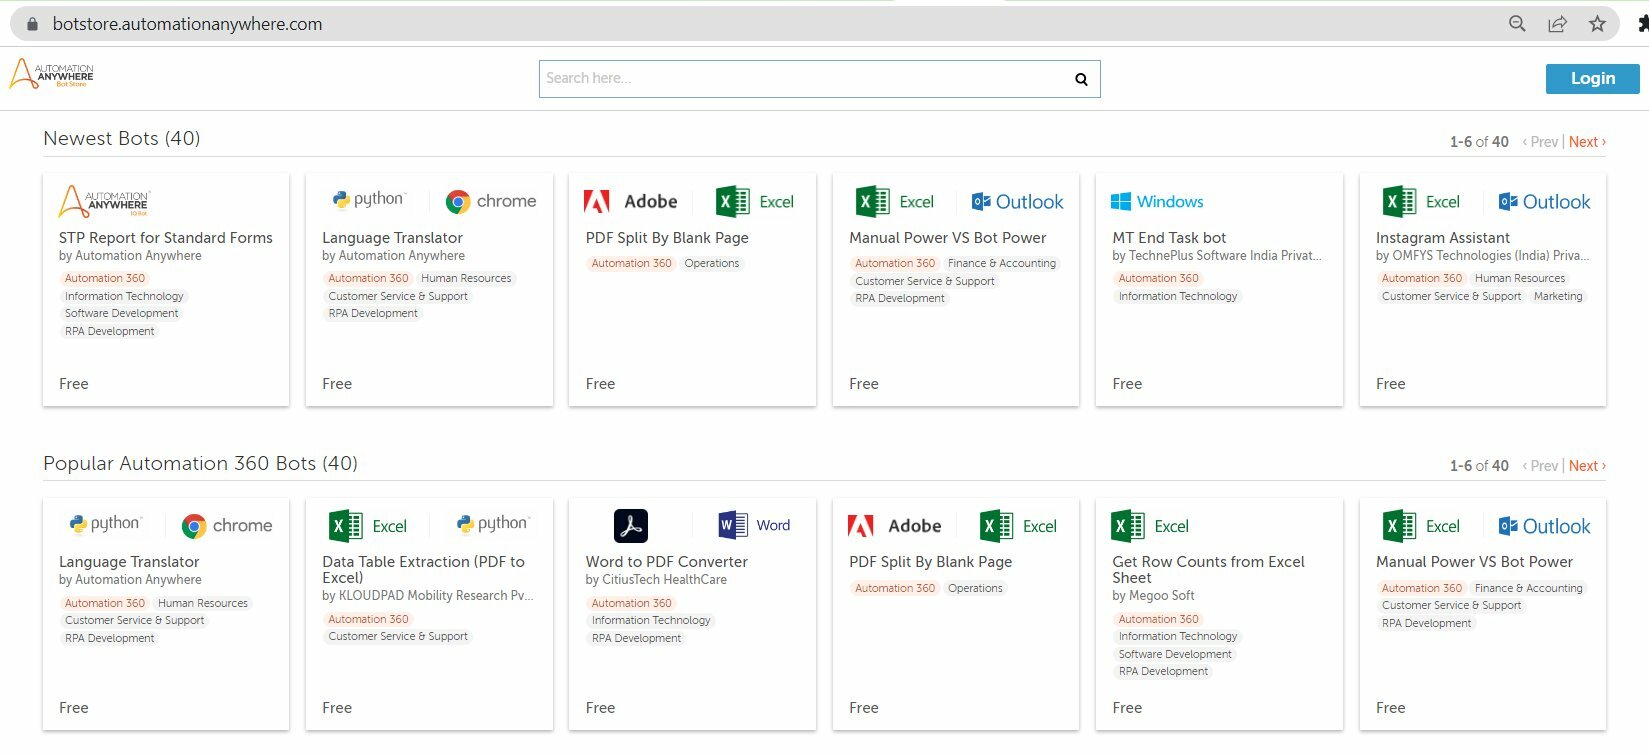Bookmark this page with the star icon

coord(1597,24)
